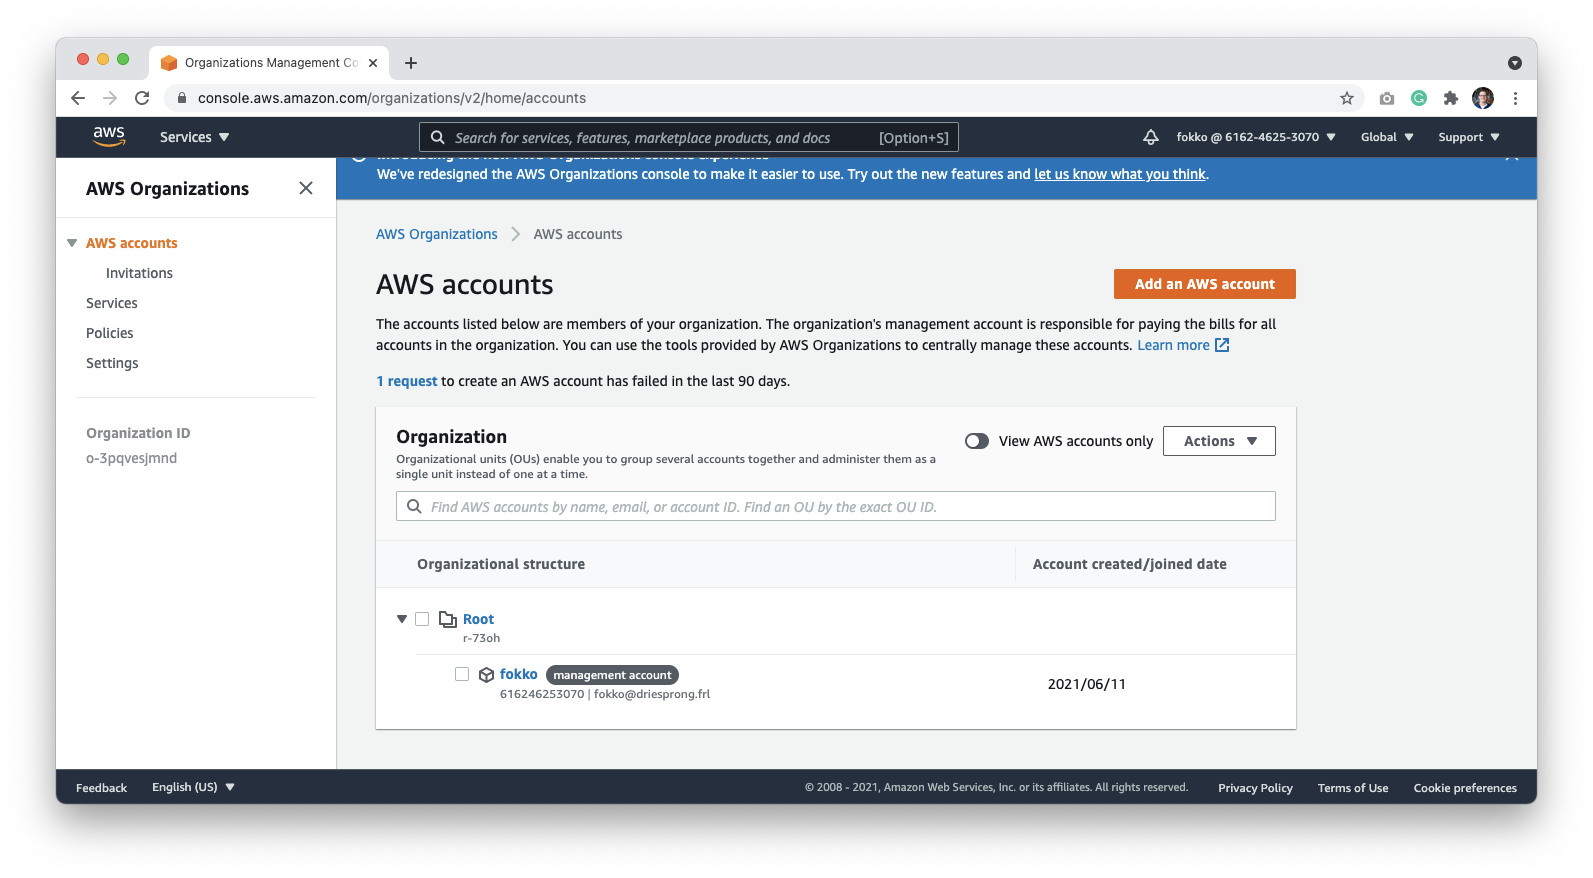Collapse the Root tree node
The height and width of the screenshot is (878, 1593).
click(402, 619)
